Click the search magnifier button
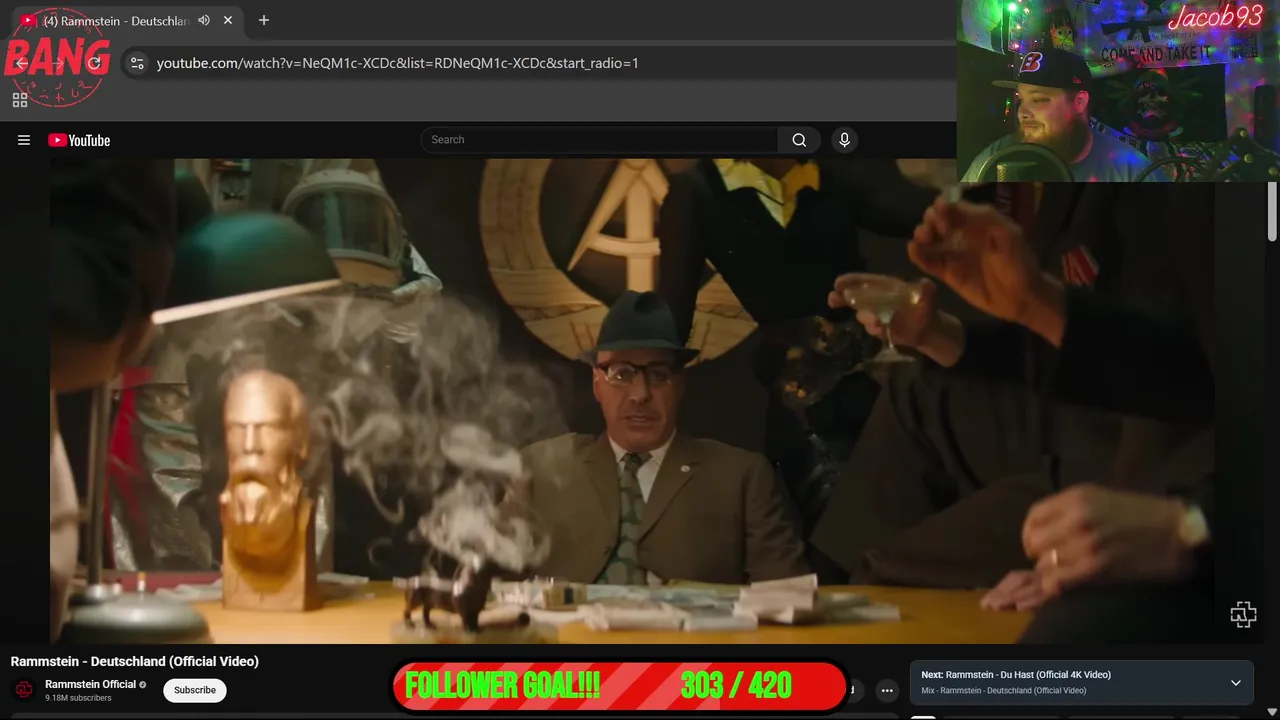This screenshot has width=1280, height=720. pos(799,140)
